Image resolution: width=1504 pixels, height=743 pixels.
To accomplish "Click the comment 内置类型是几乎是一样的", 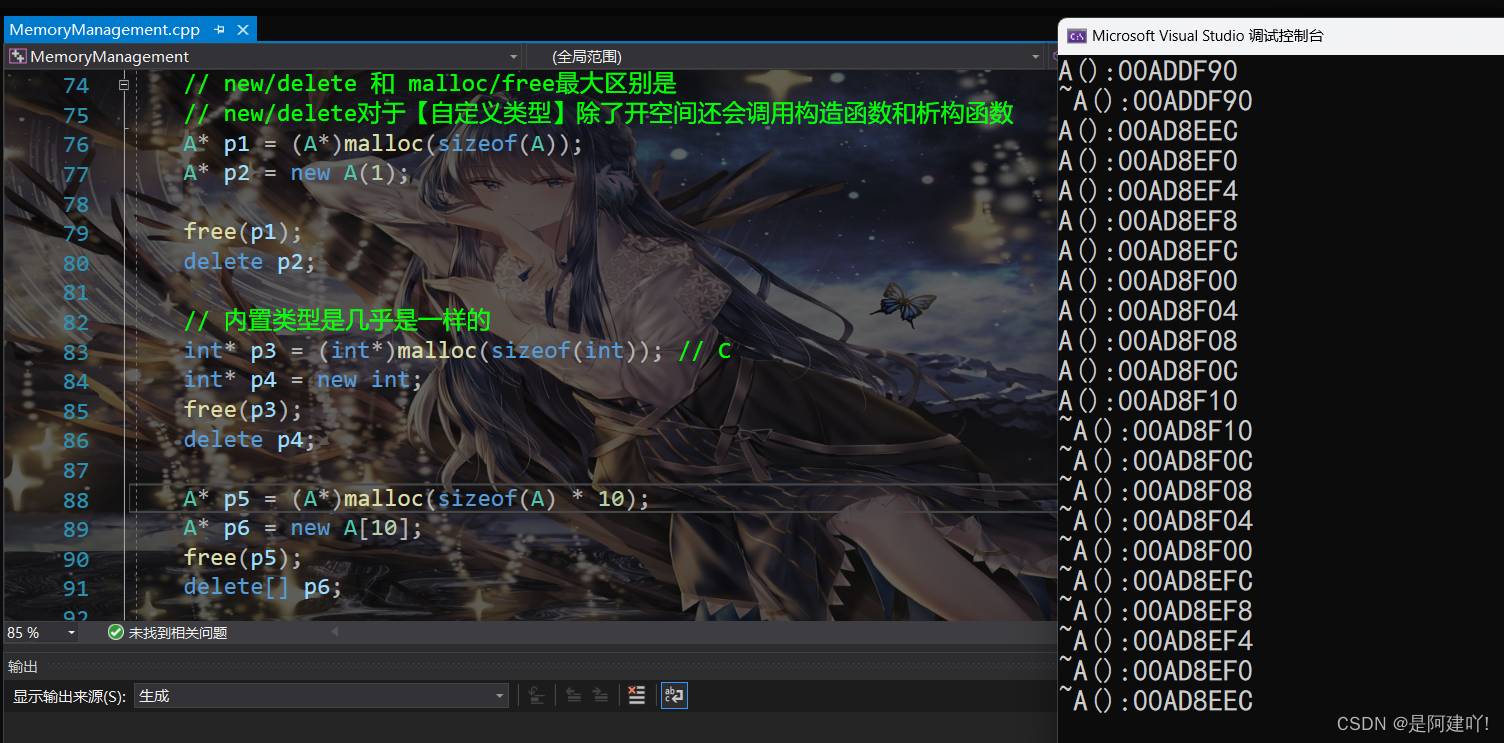I will coord(337,320).
